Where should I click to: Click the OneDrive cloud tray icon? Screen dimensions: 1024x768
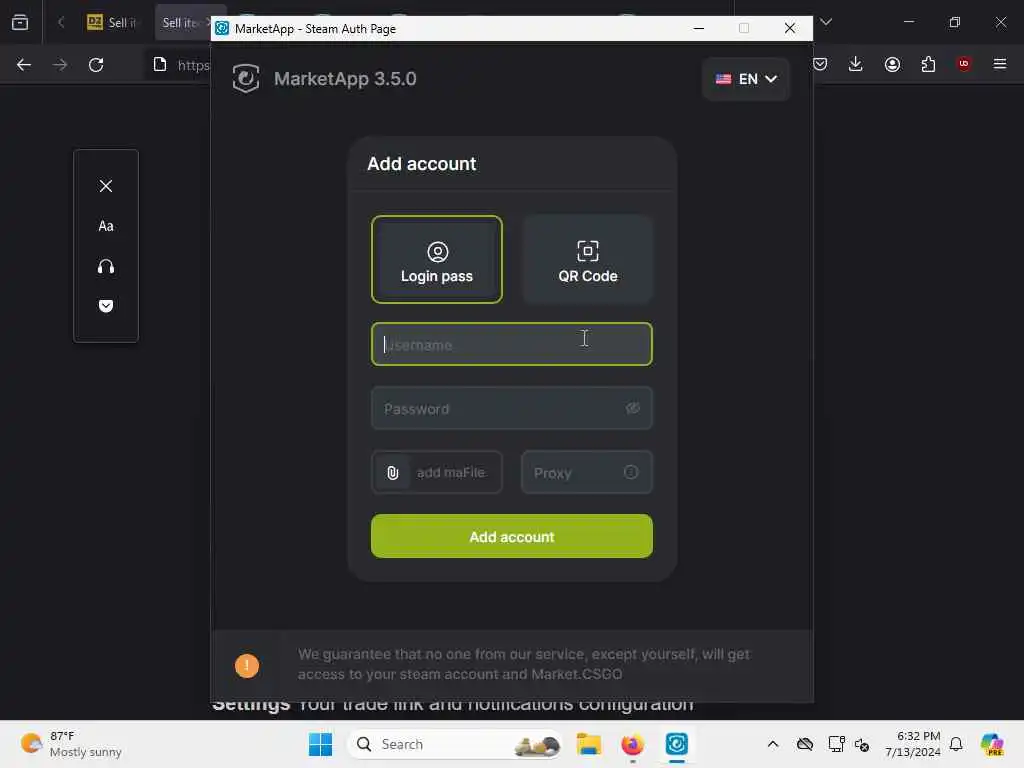tap(805, 744)
